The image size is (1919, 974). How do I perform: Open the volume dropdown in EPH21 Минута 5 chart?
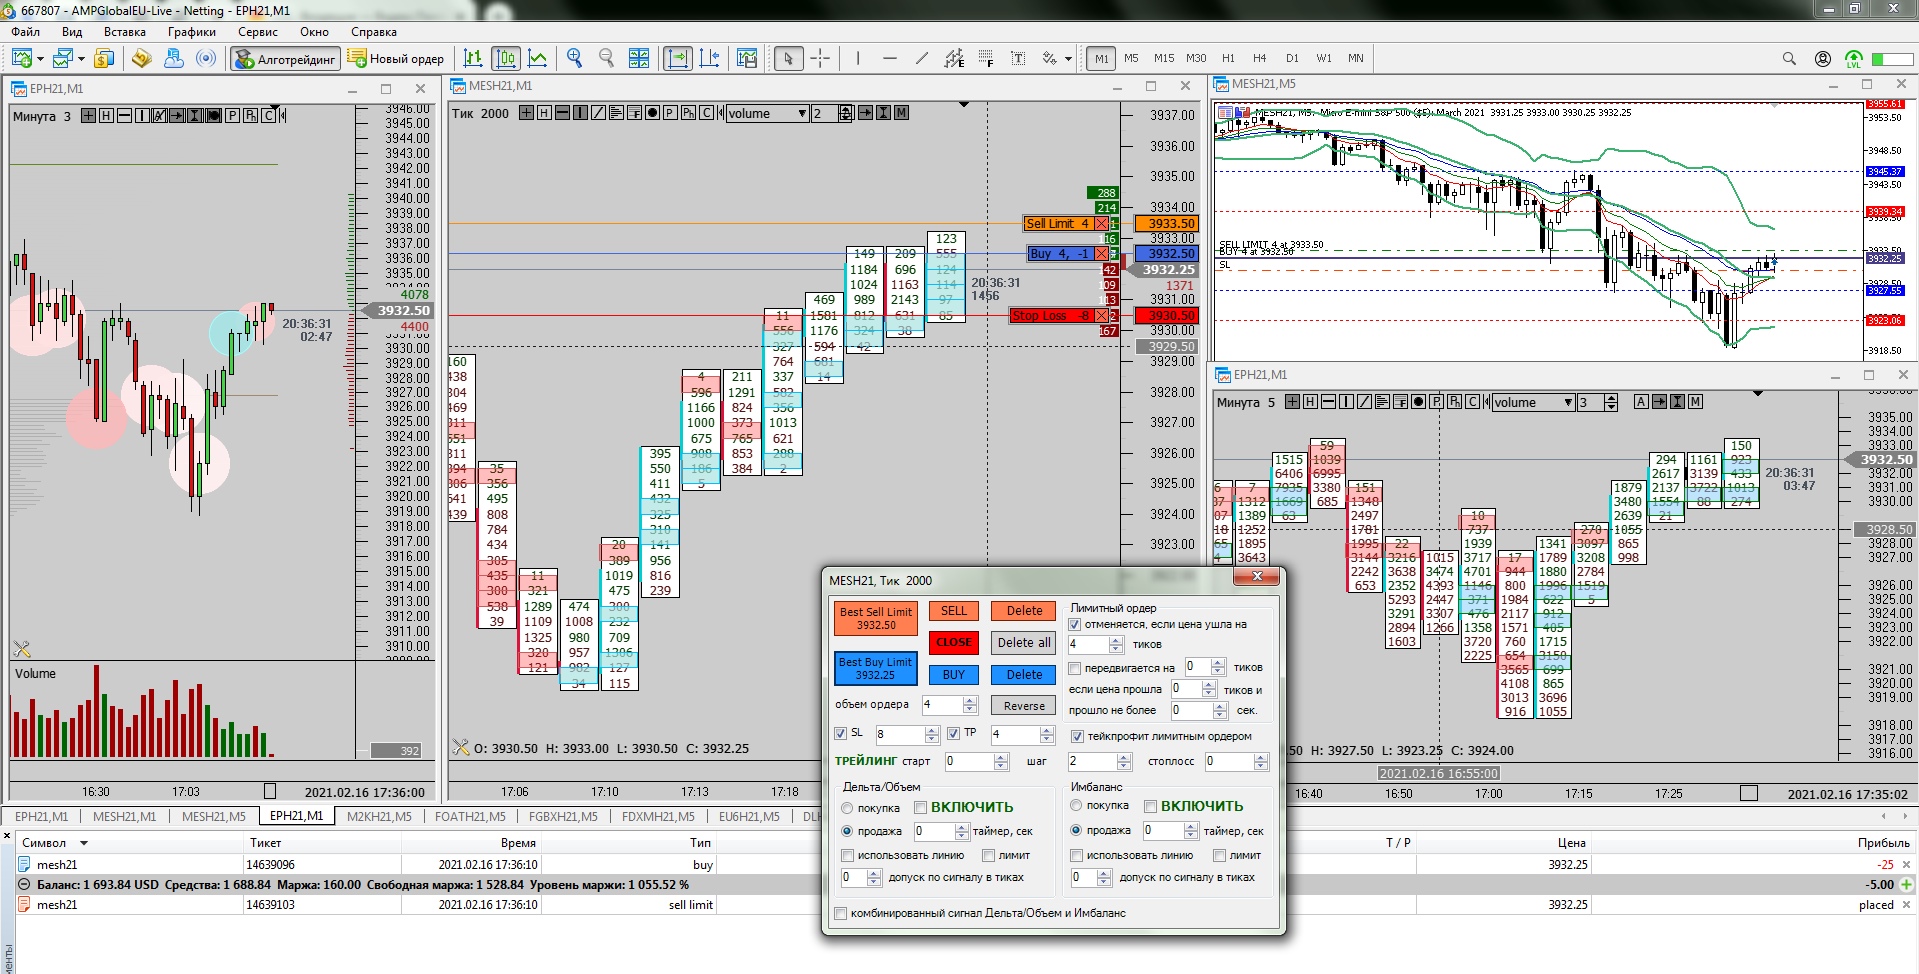pos(1567,403)
